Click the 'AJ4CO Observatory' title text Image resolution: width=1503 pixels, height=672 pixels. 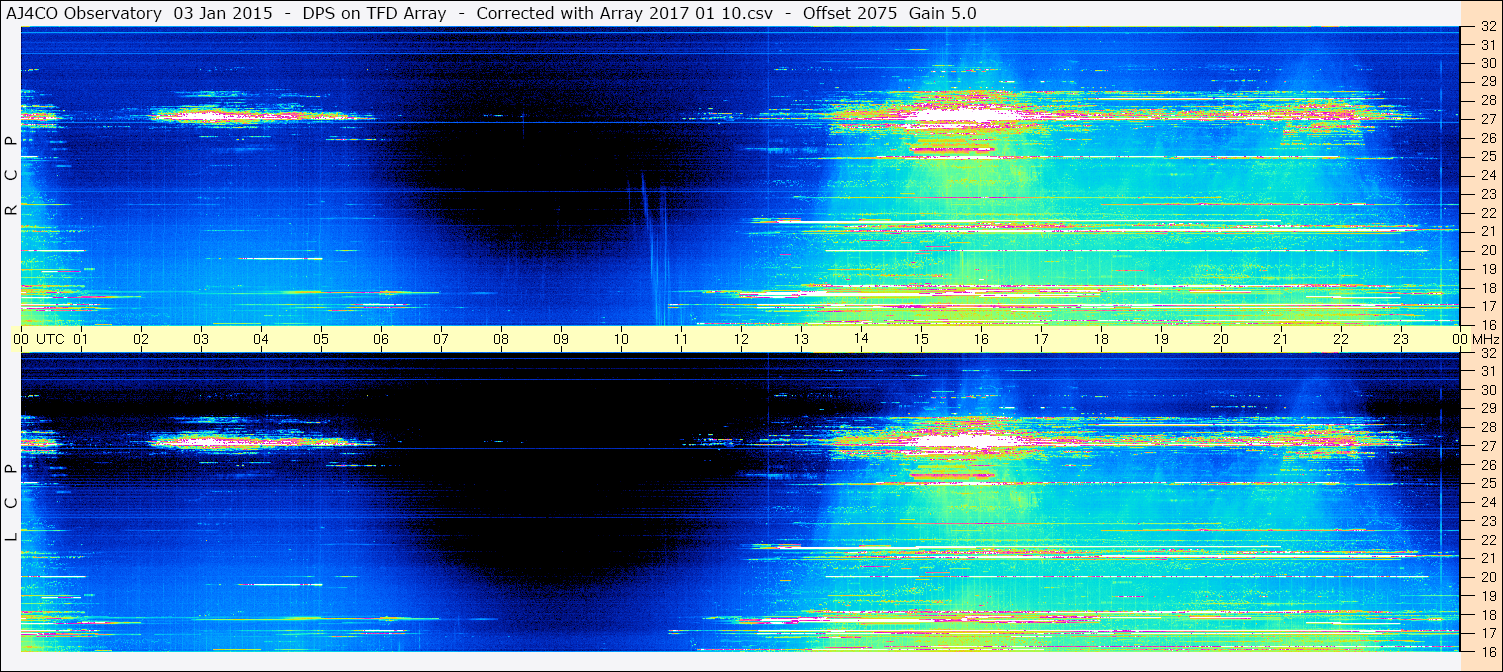(84, 13)
